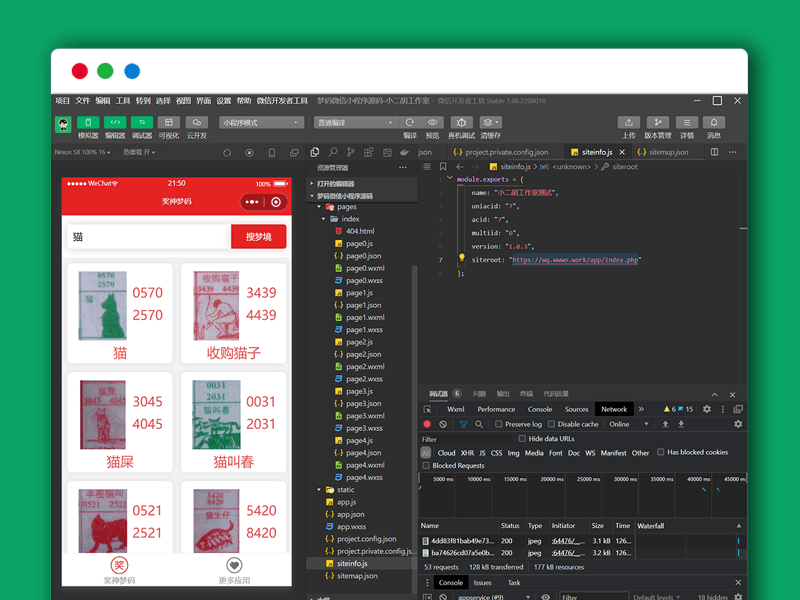The height and width of the screenshot is (600, 800).
Task: Tick the Hide data URLs checkbox
Action: click(521, 439)
